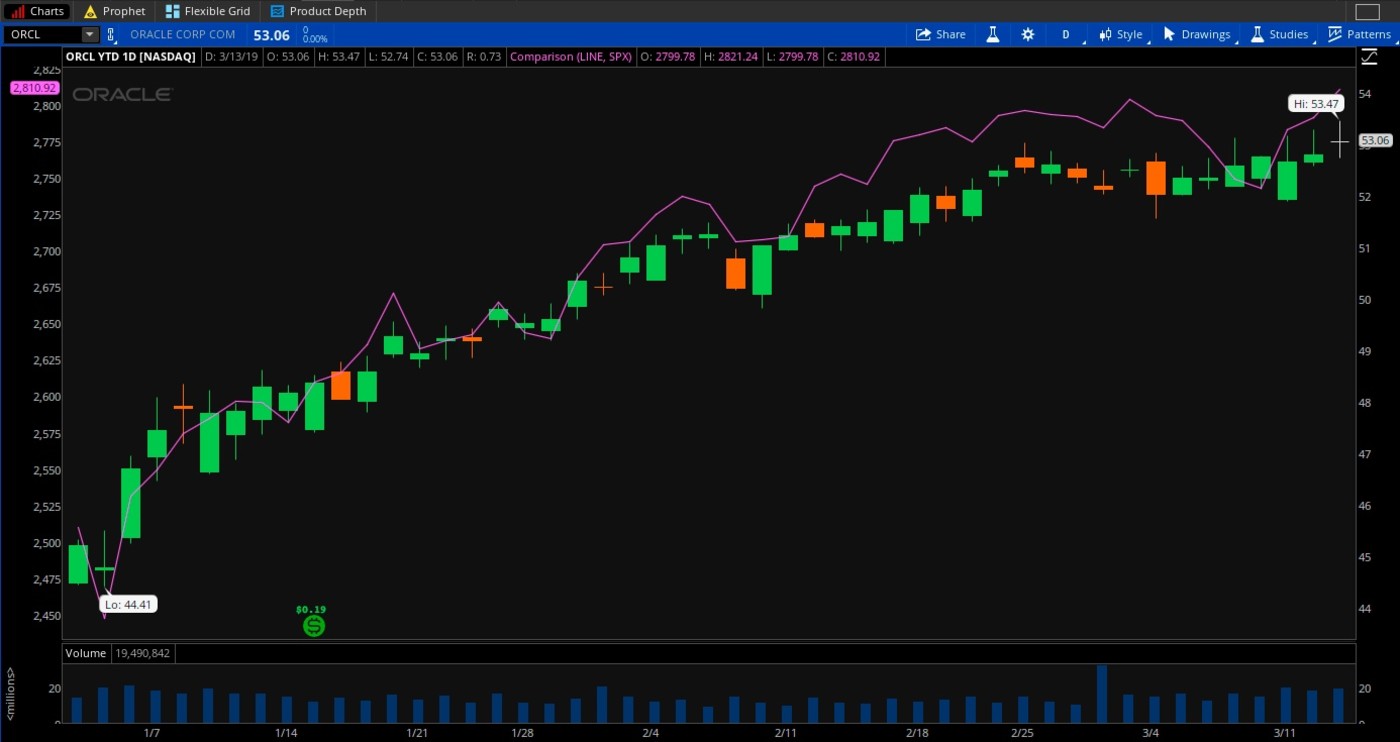Click the pink 2,810.92 tag on the left axis
Screen dimensions: 1400x742
click(36, 87)
